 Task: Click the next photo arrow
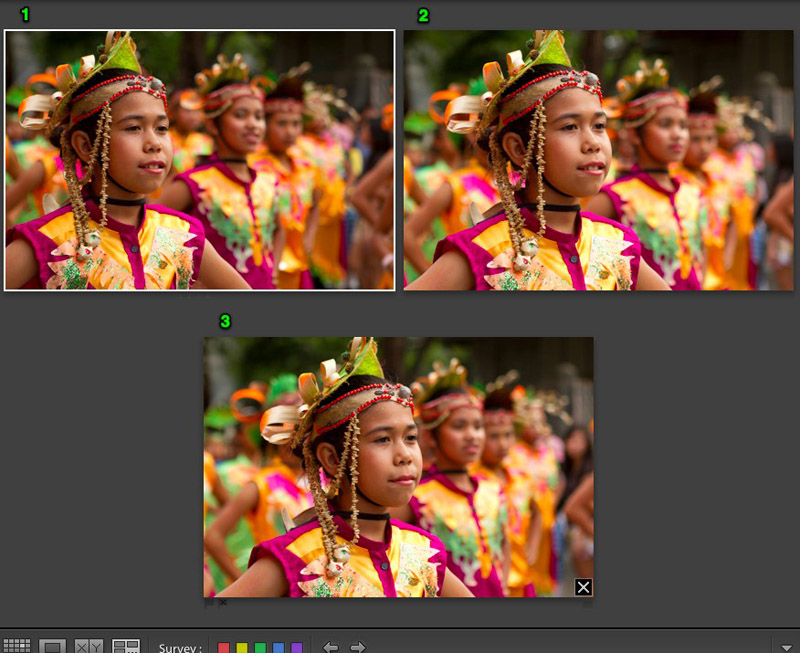358,646
